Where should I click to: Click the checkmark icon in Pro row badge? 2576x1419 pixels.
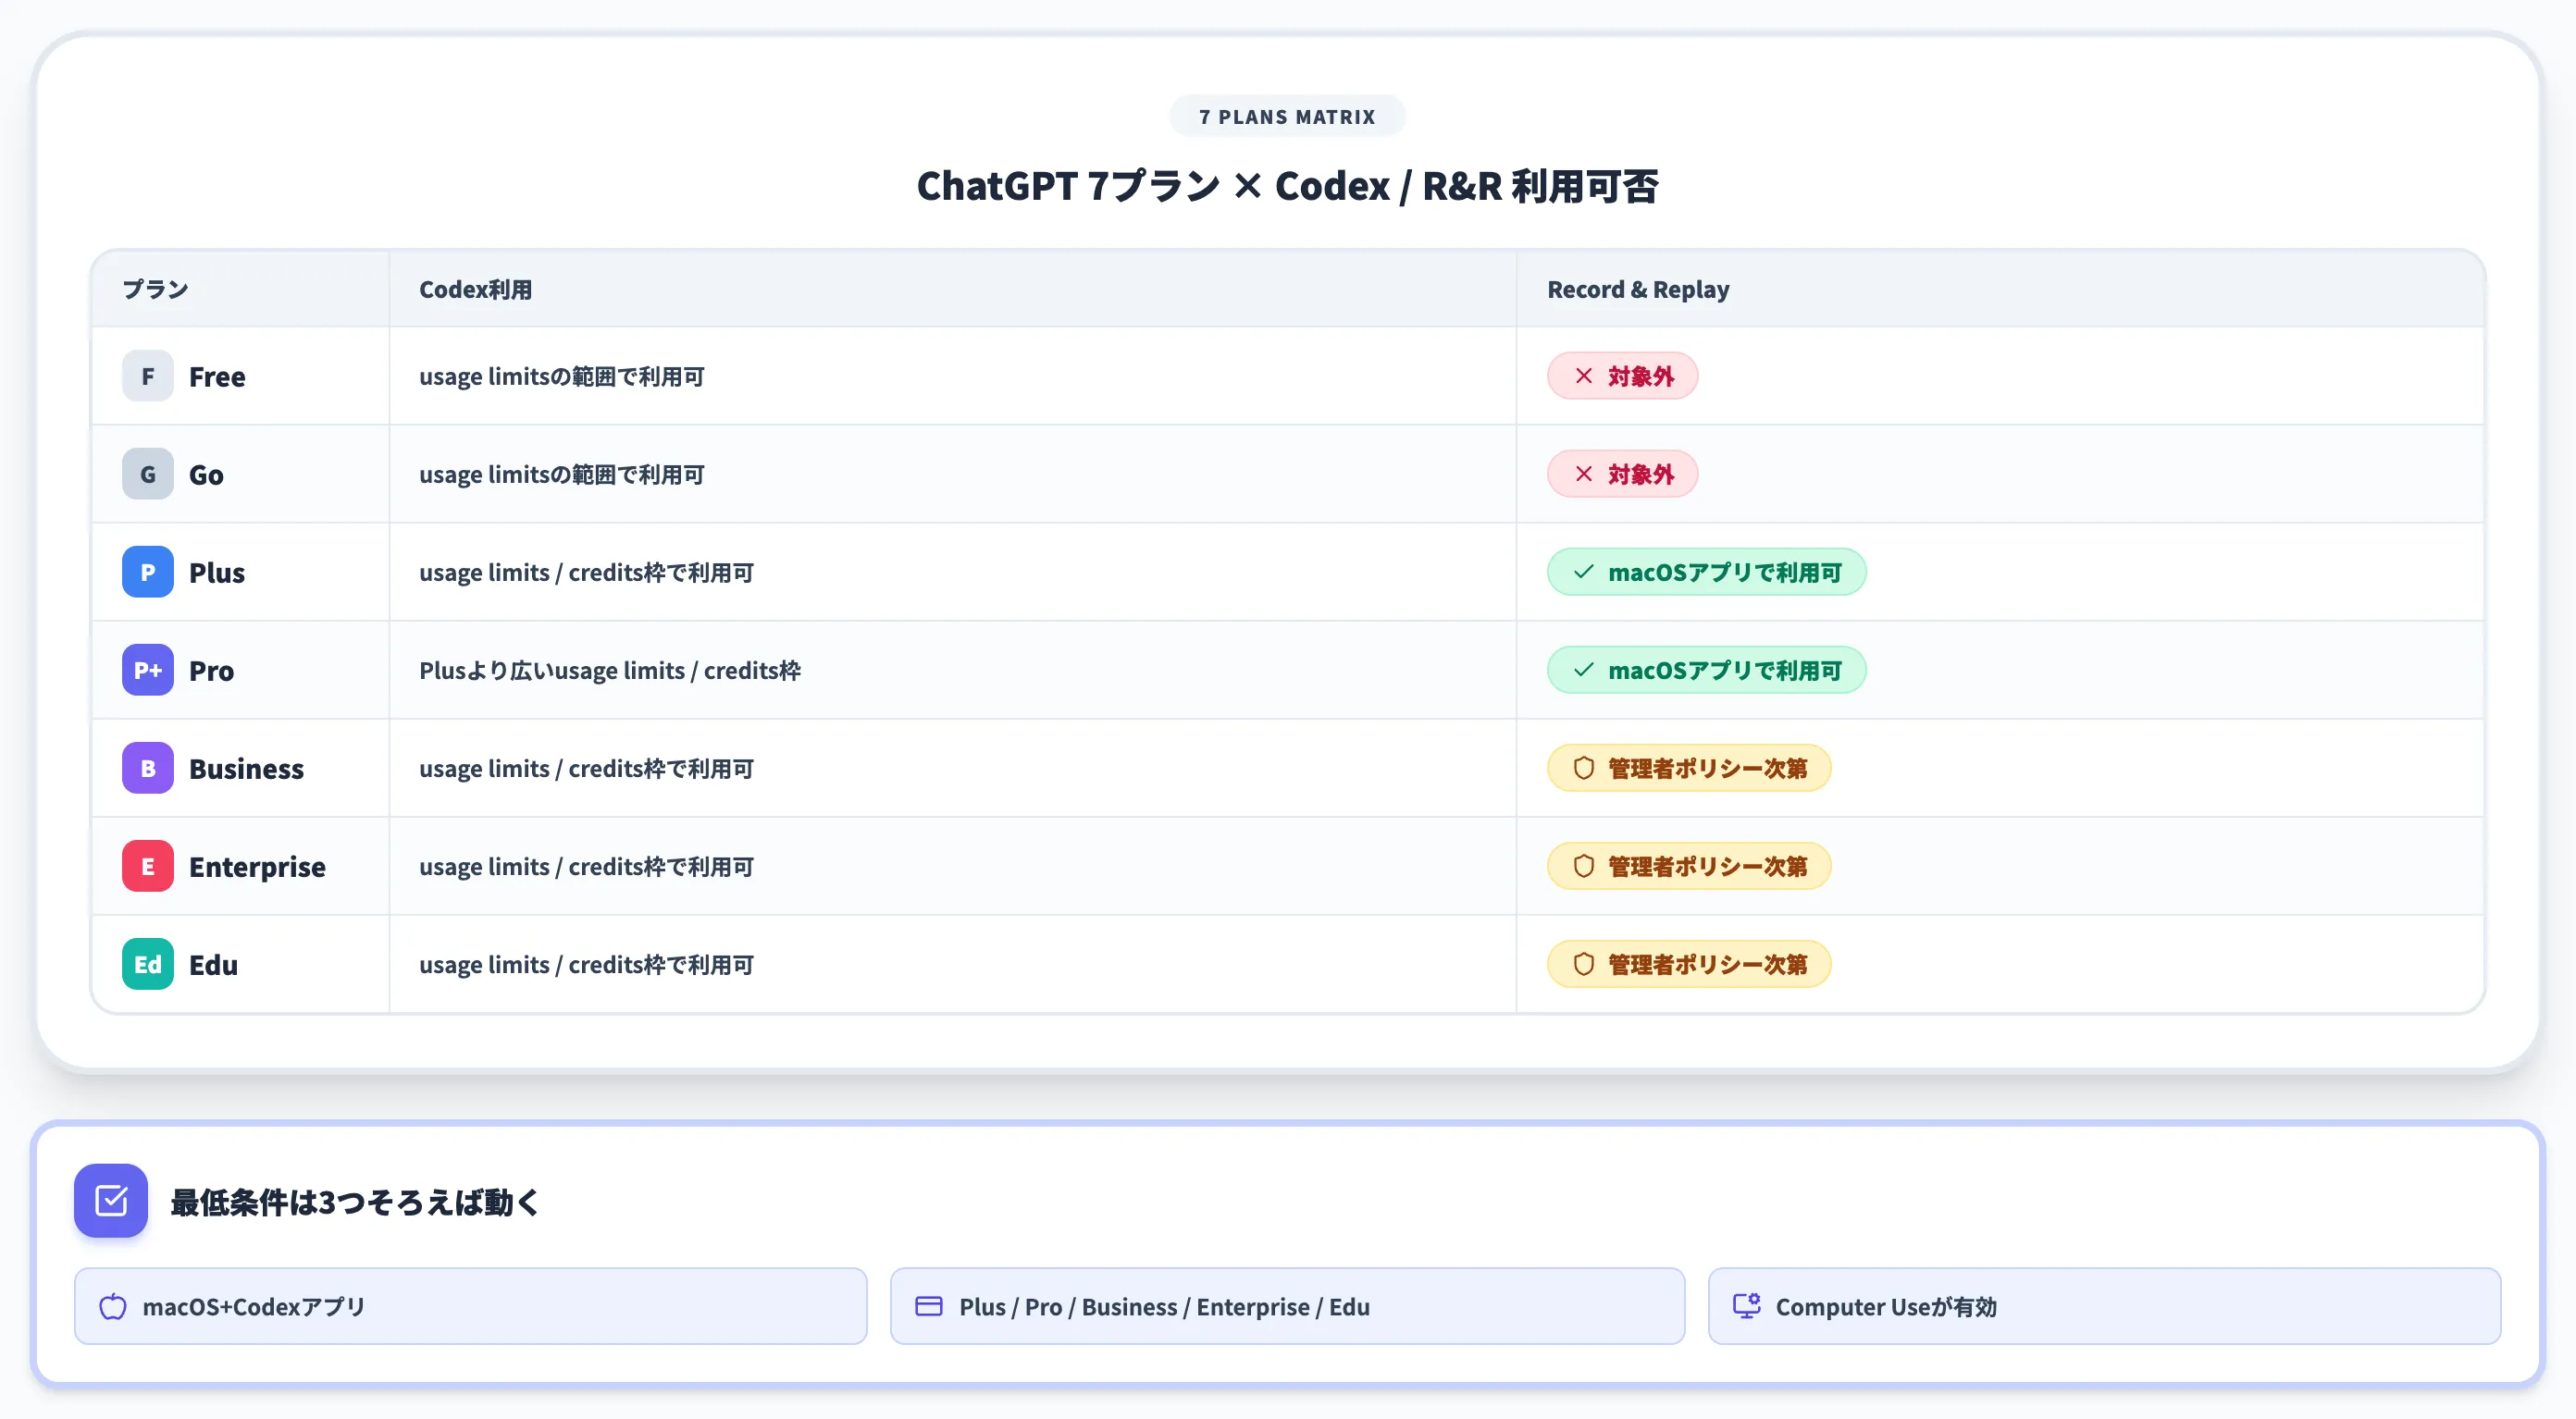1584,670
